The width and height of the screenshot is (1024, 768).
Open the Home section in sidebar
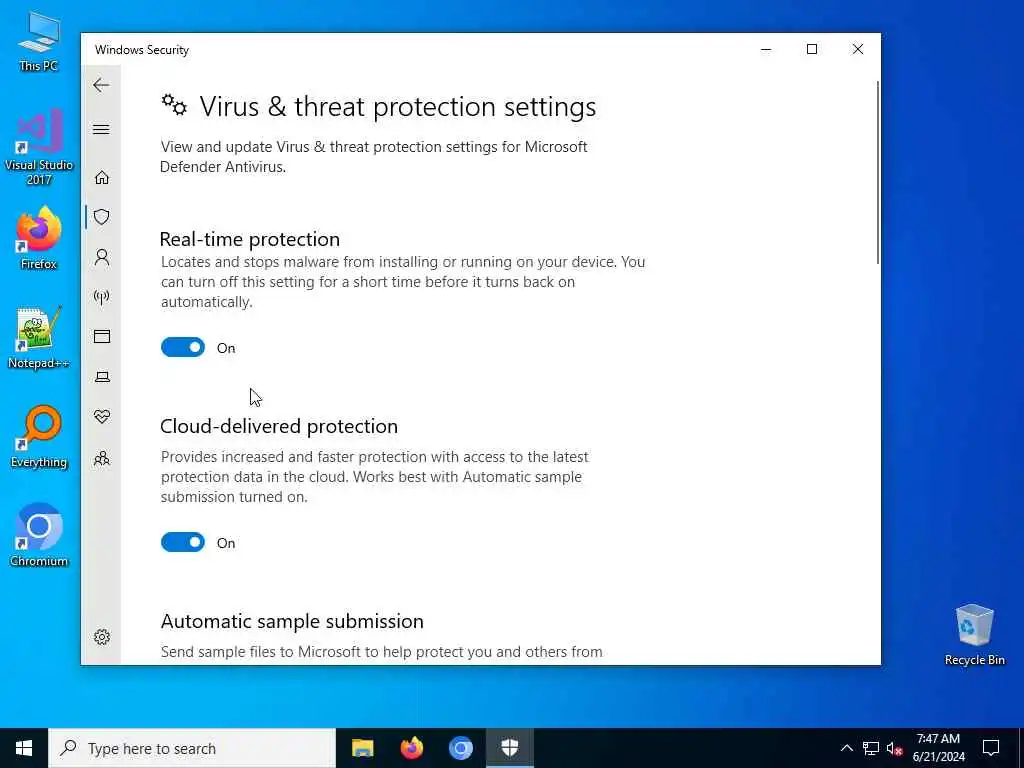click(x=102, y=178)
